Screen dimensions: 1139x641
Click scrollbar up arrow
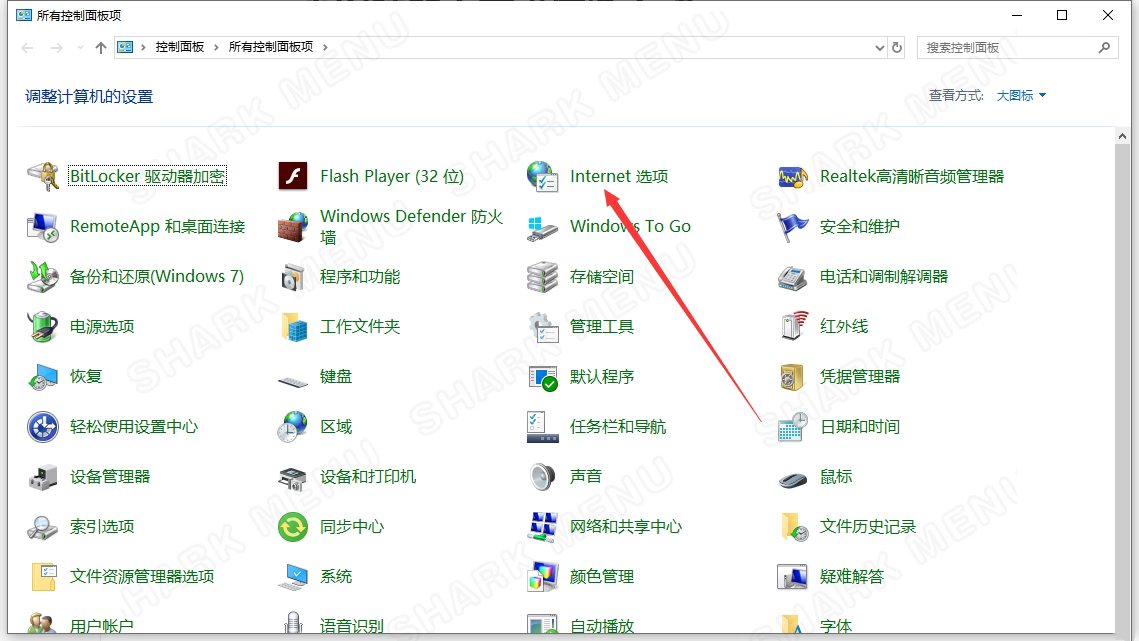(1122, 136)
